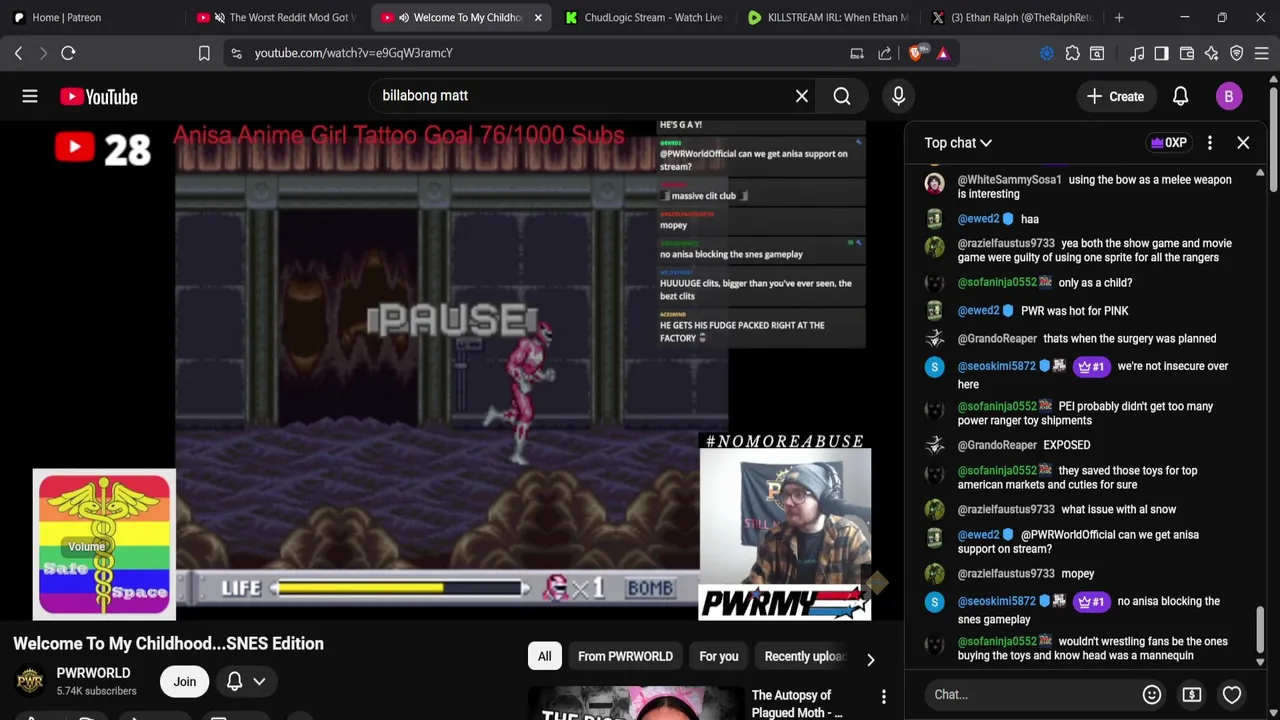Open a new browser tab
This screenshot has width=1280, height=720.
[x=1119, y=17]
